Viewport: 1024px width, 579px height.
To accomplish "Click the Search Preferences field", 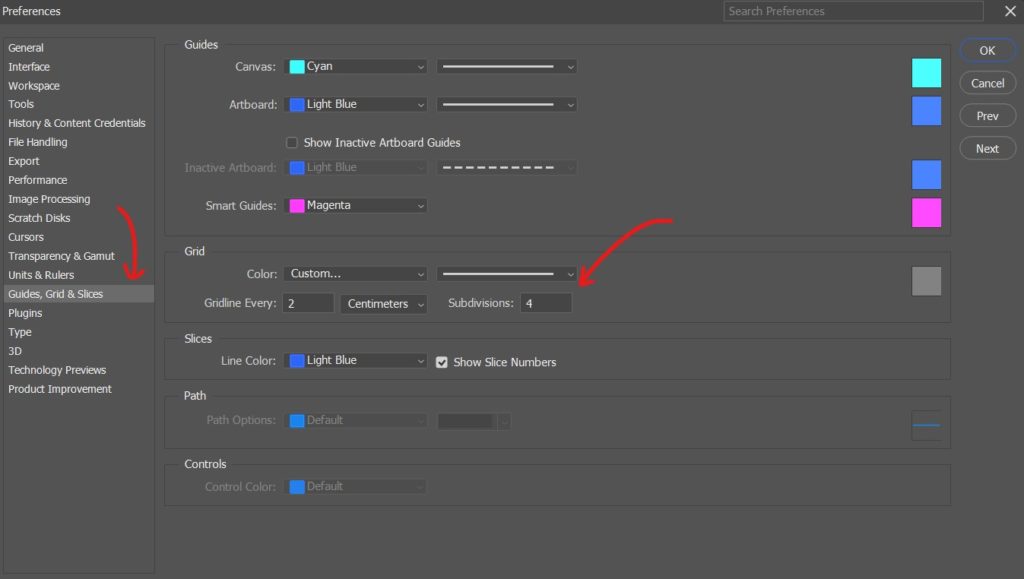I will [x=853, y=11].
